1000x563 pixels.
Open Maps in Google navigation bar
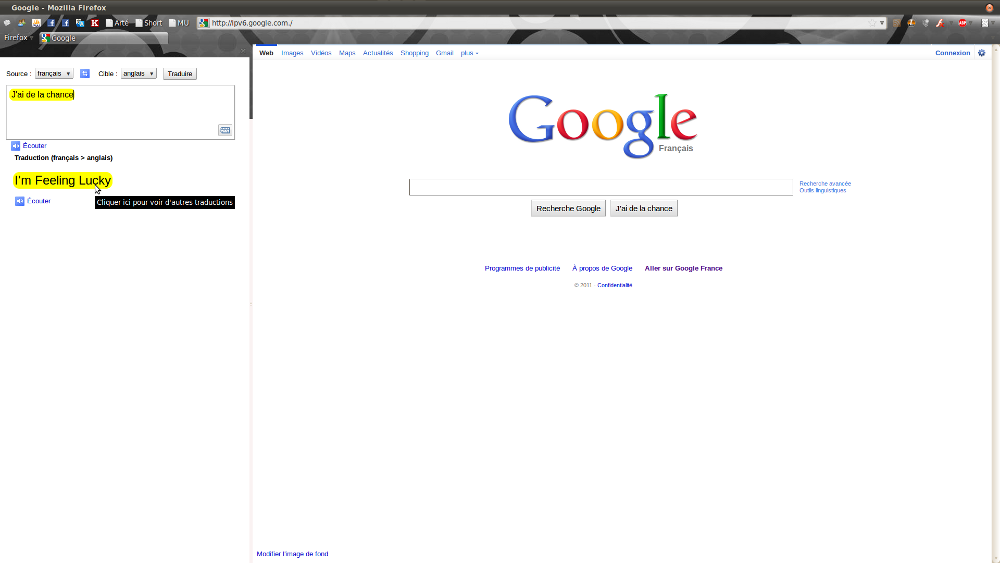point(347,53)
